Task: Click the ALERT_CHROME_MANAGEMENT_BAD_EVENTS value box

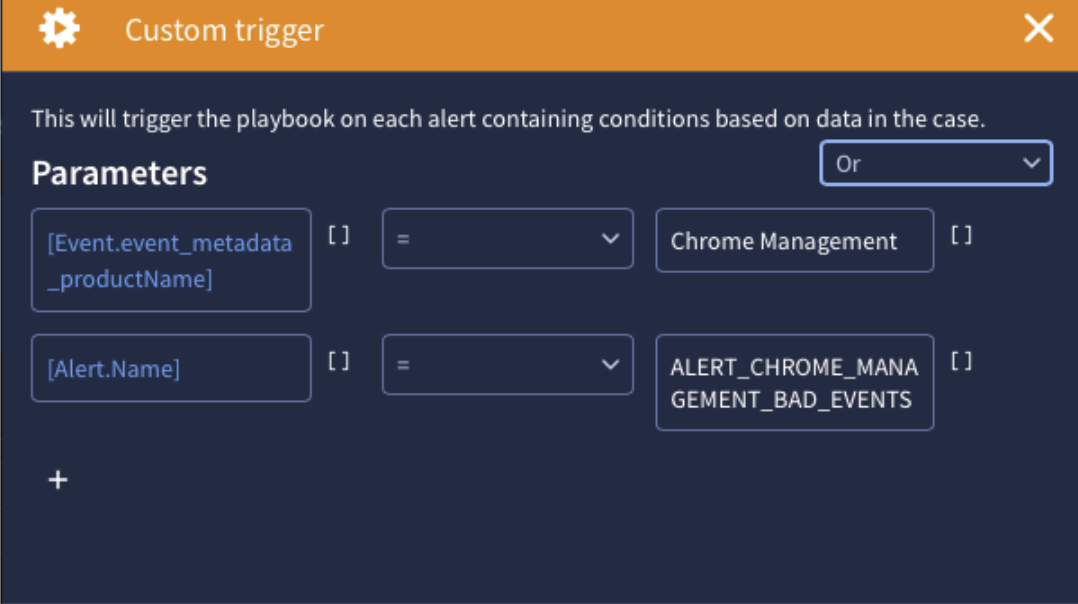Action: coord(794,382)
